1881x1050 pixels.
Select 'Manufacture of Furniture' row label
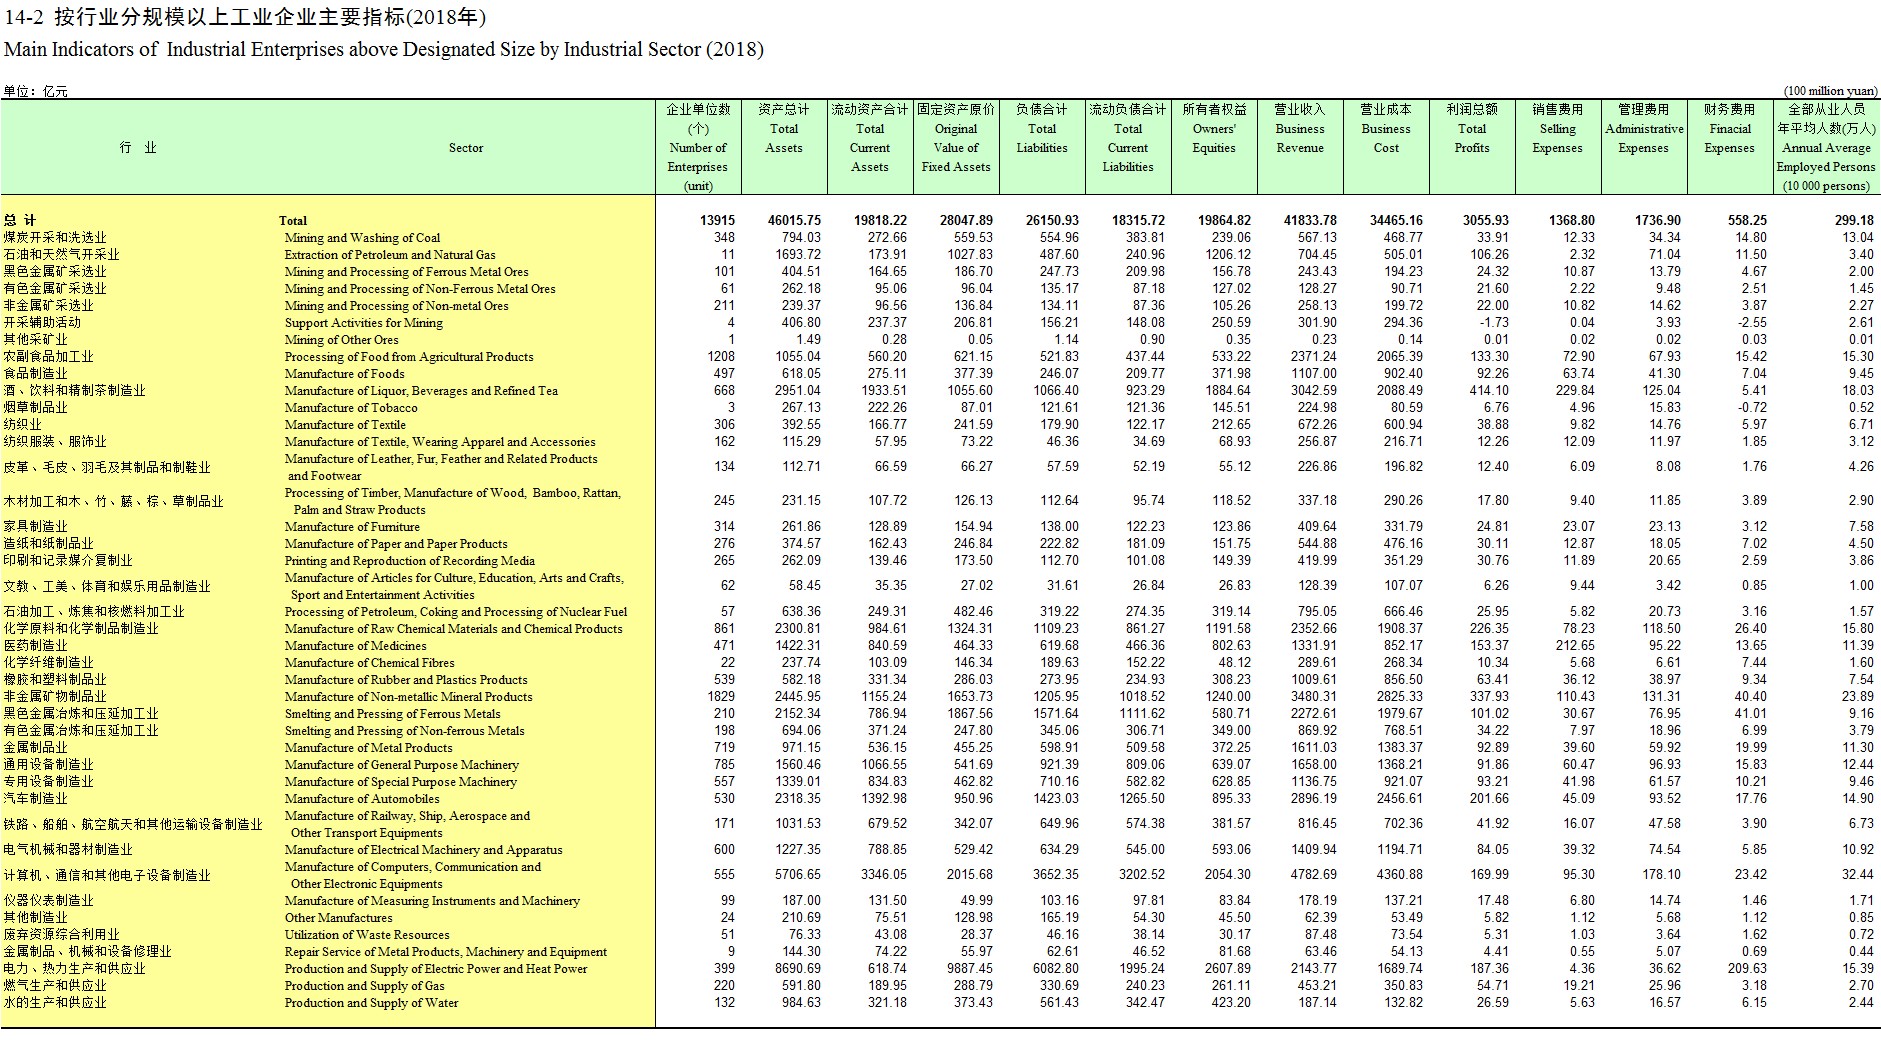point(352,527)
